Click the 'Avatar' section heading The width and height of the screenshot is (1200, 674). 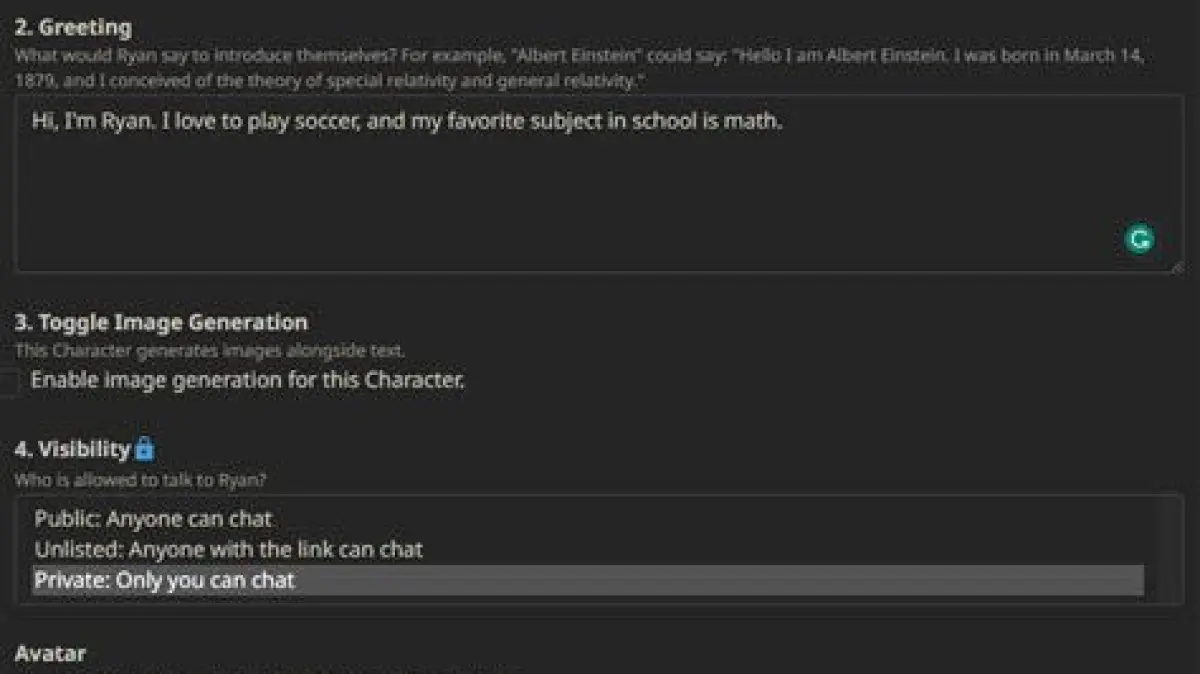click(50, 653)
